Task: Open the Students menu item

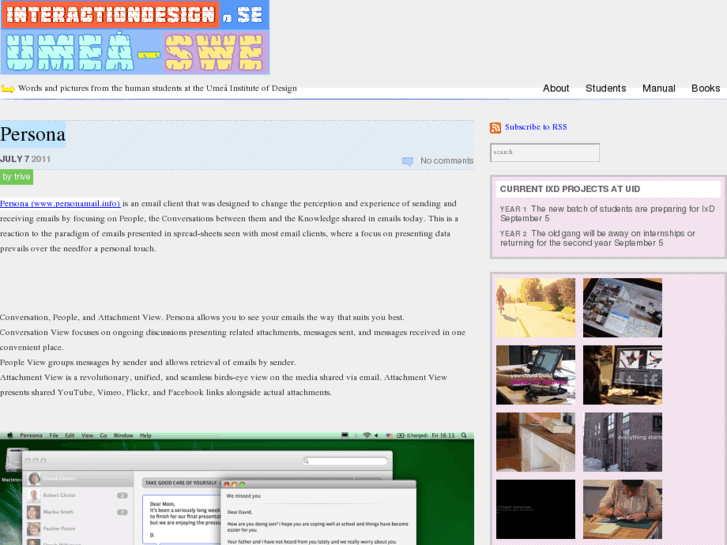Action: point(606,88)
